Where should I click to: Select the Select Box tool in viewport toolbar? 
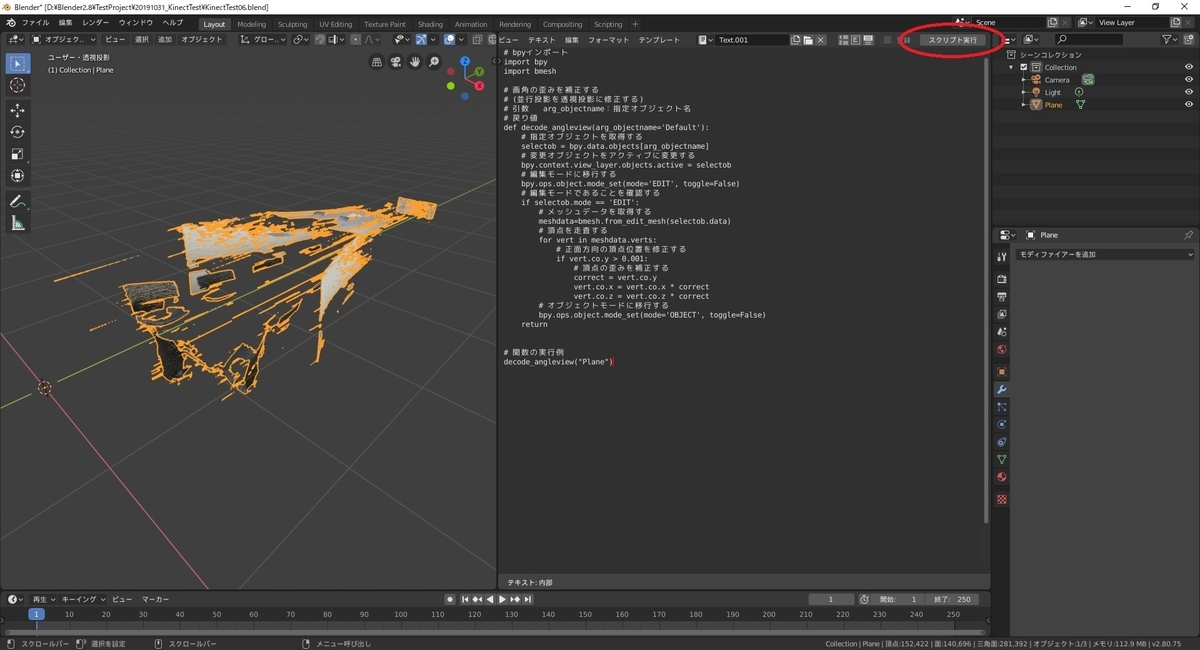tap(17, 64)
